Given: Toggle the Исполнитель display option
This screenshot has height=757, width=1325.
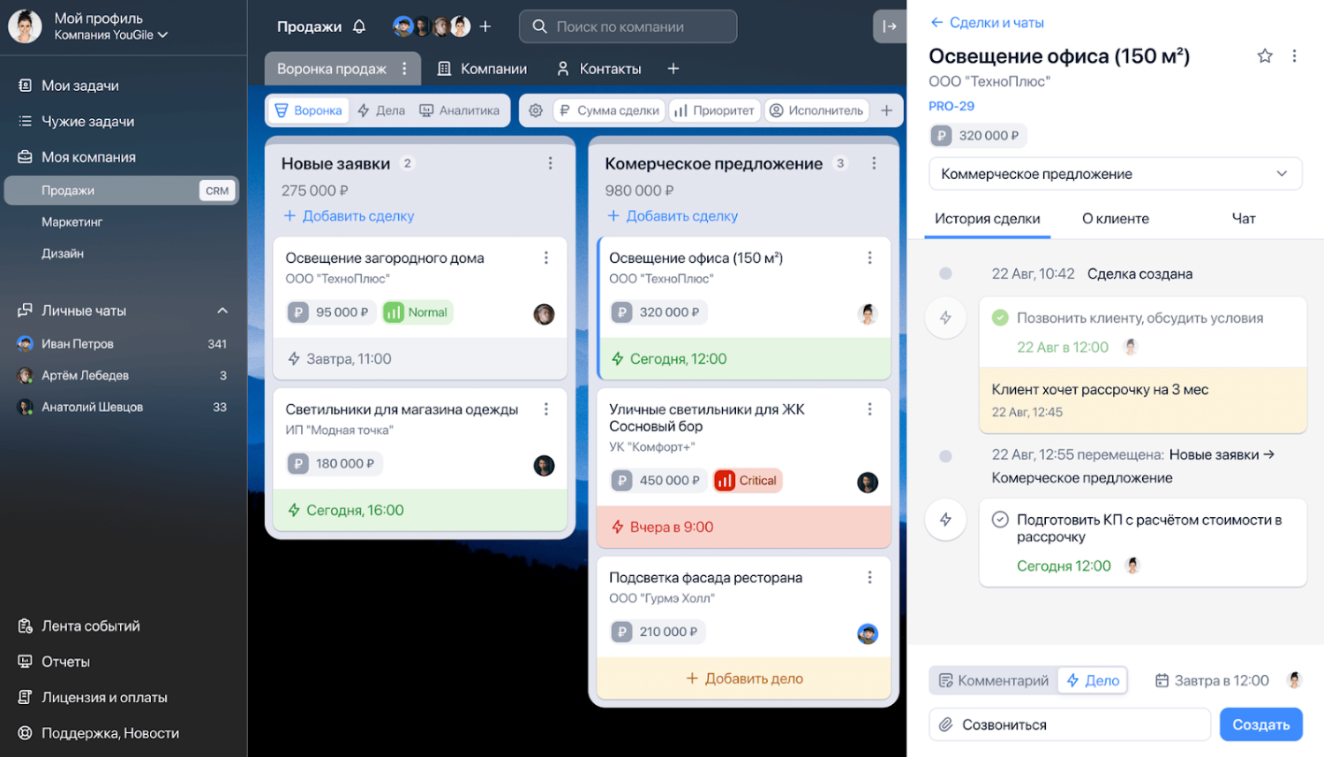Looking at the screenshot, I should 820,110.
